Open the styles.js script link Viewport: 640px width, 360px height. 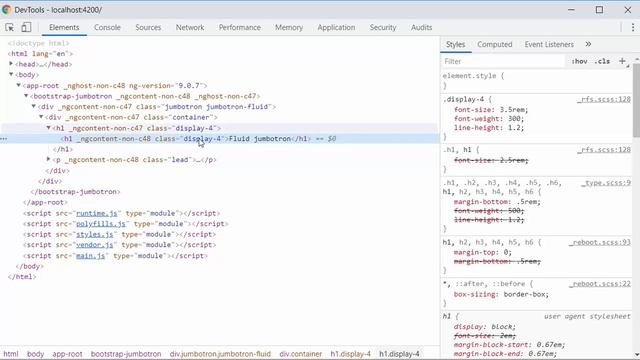pos(95,234)
